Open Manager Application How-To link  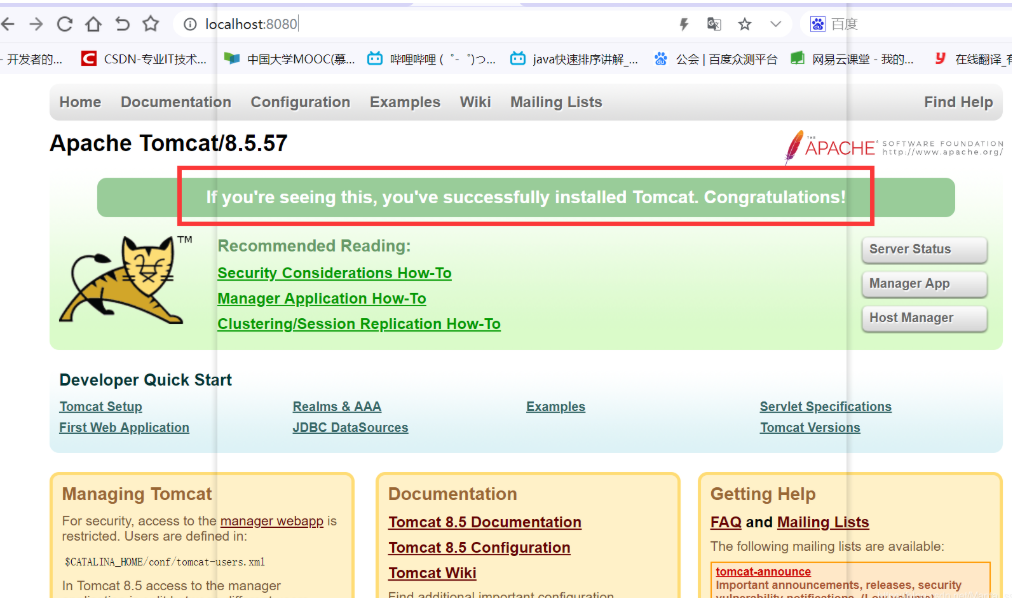pyautogui.click(x=321, y=299)
